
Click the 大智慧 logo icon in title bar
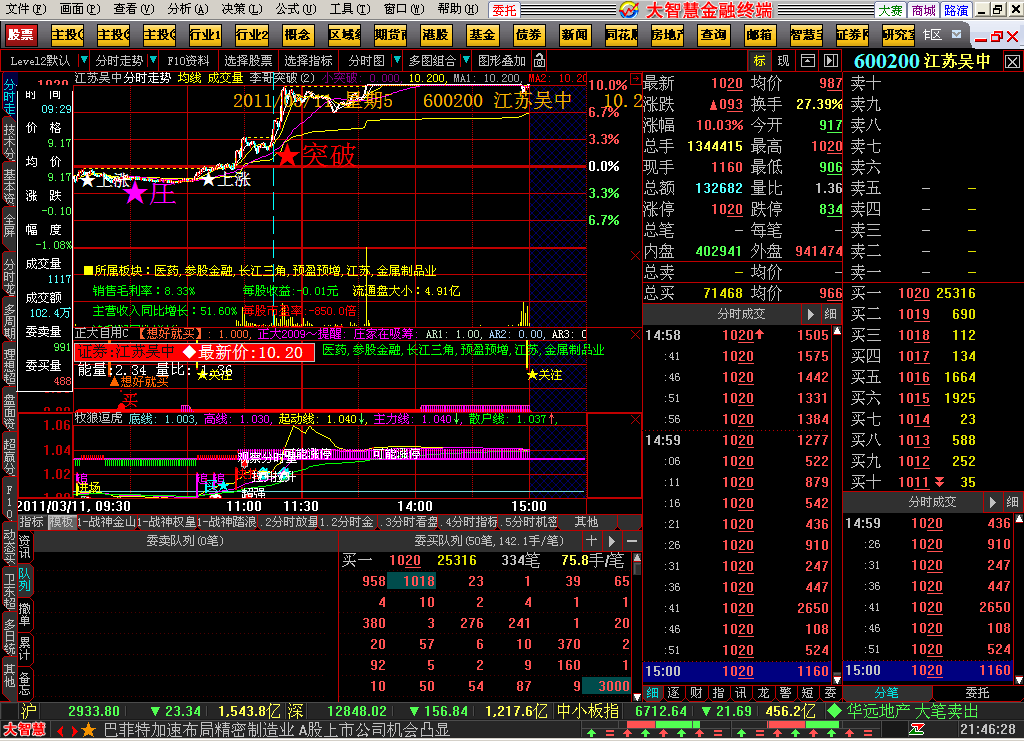click(x=629, y=9)
